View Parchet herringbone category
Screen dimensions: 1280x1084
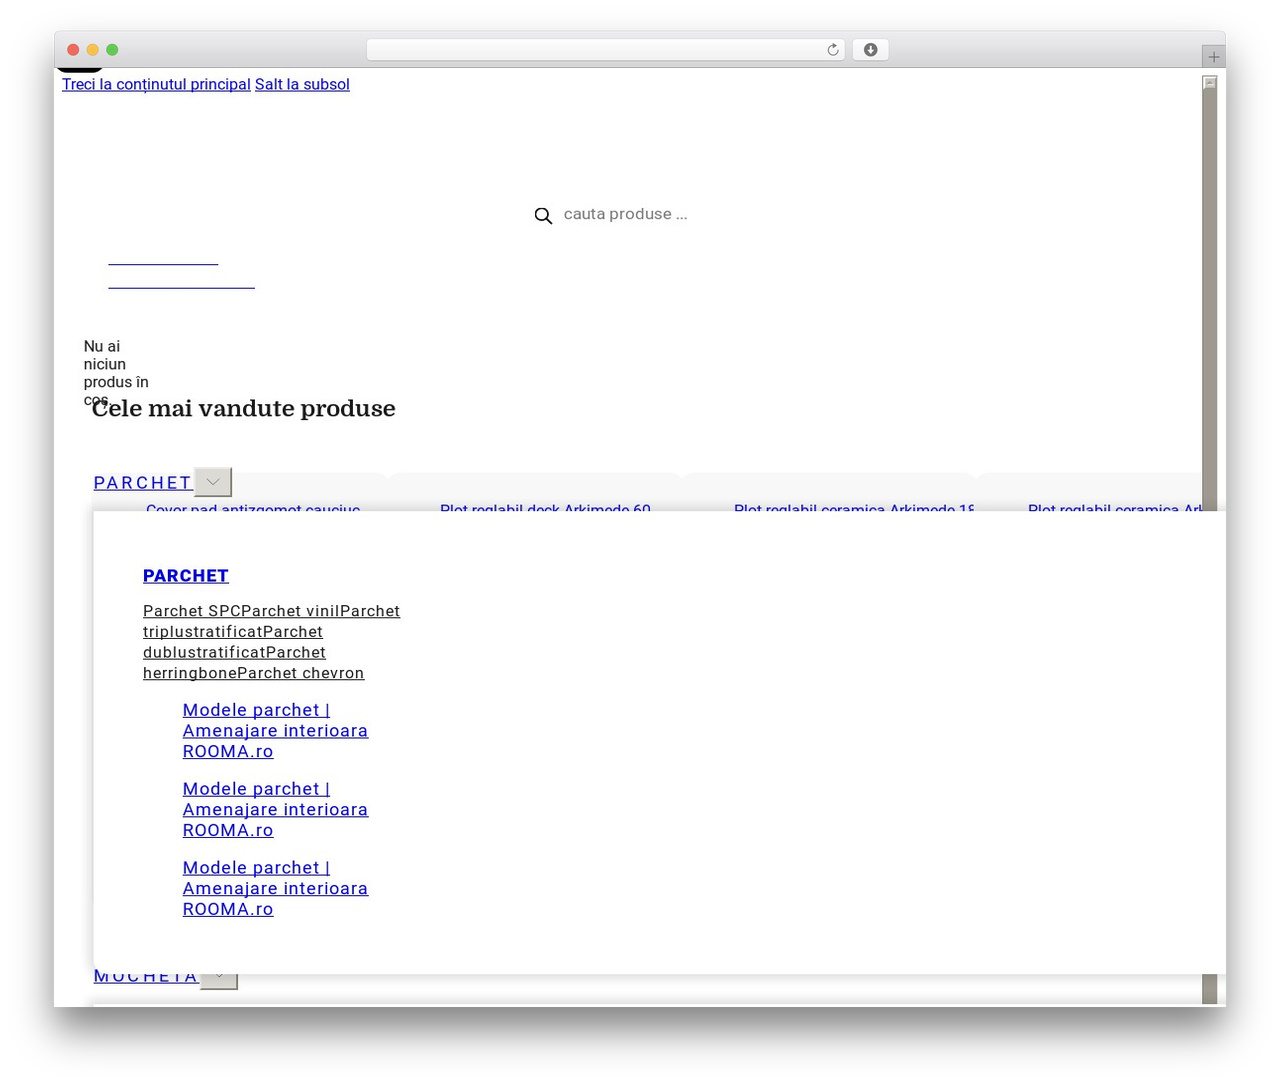(x=233, y=663)
